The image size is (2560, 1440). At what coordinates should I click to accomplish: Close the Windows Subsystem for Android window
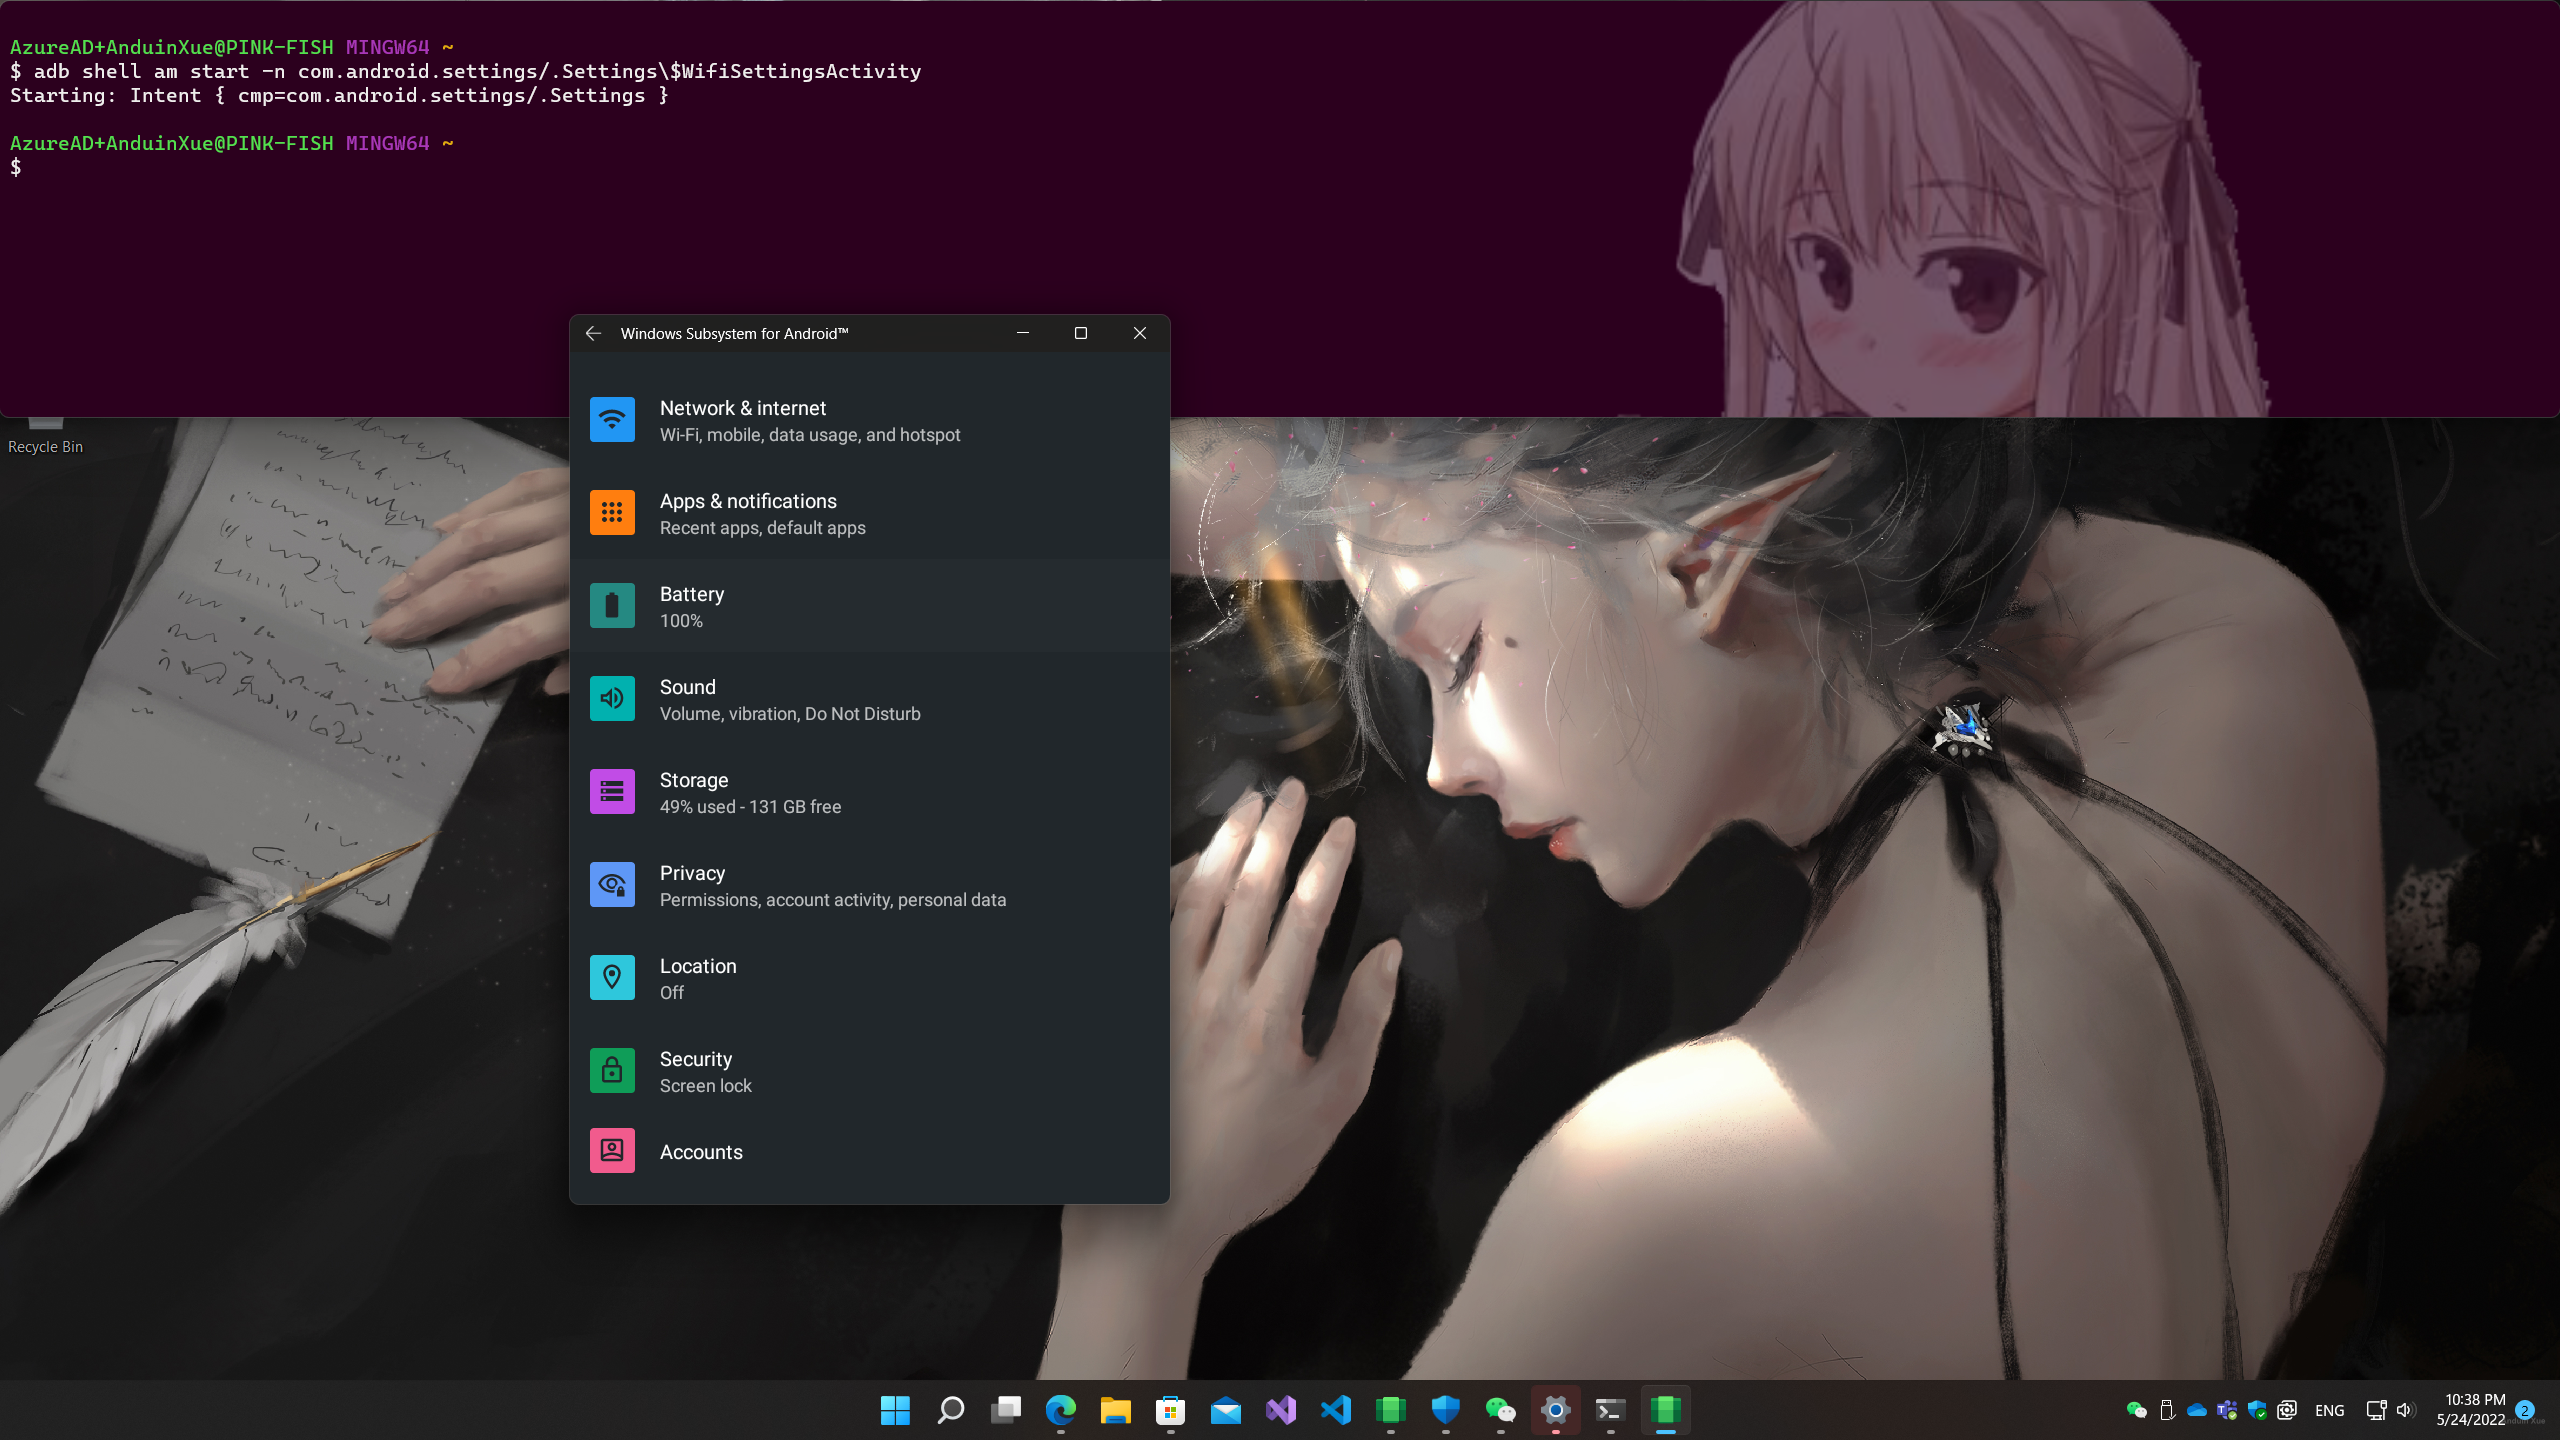click(1140, 333)
